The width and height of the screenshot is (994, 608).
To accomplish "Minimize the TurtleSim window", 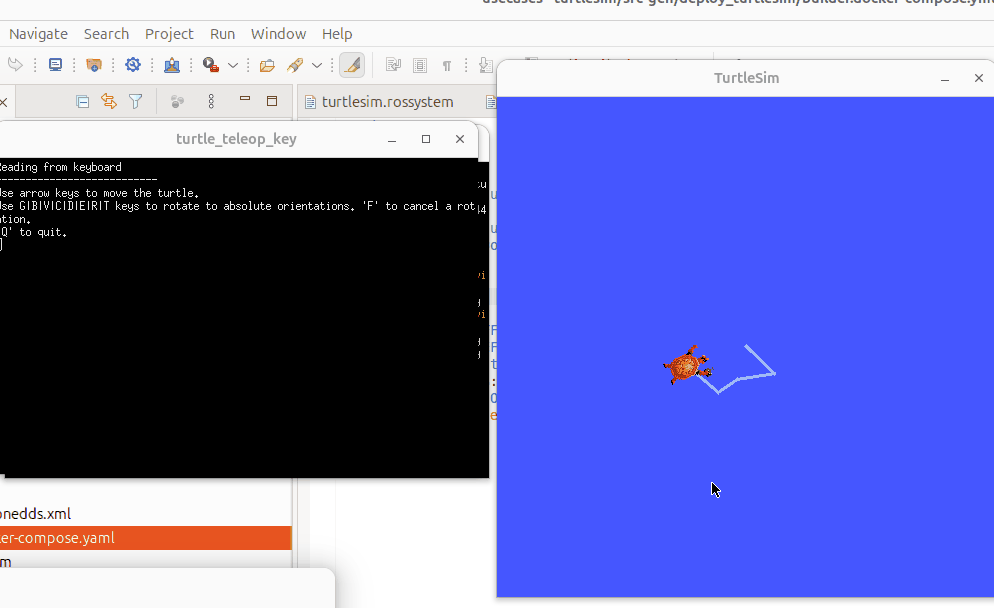I will coord(945,79).
